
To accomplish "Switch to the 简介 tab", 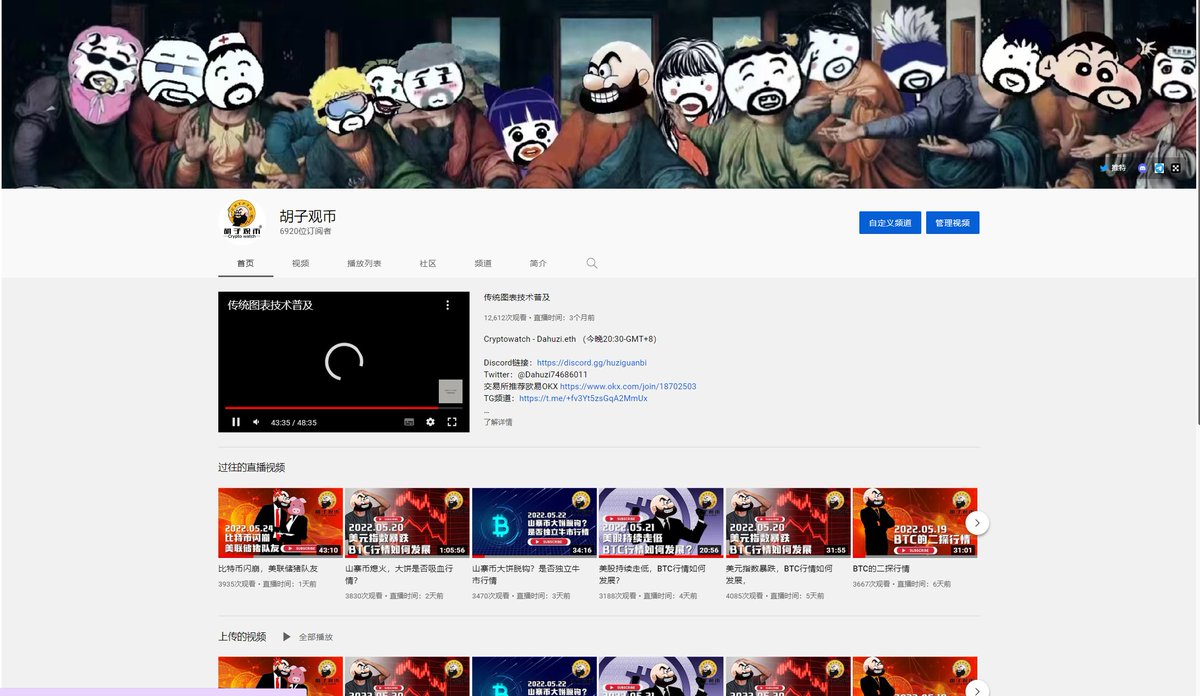I will pos(538,263).
